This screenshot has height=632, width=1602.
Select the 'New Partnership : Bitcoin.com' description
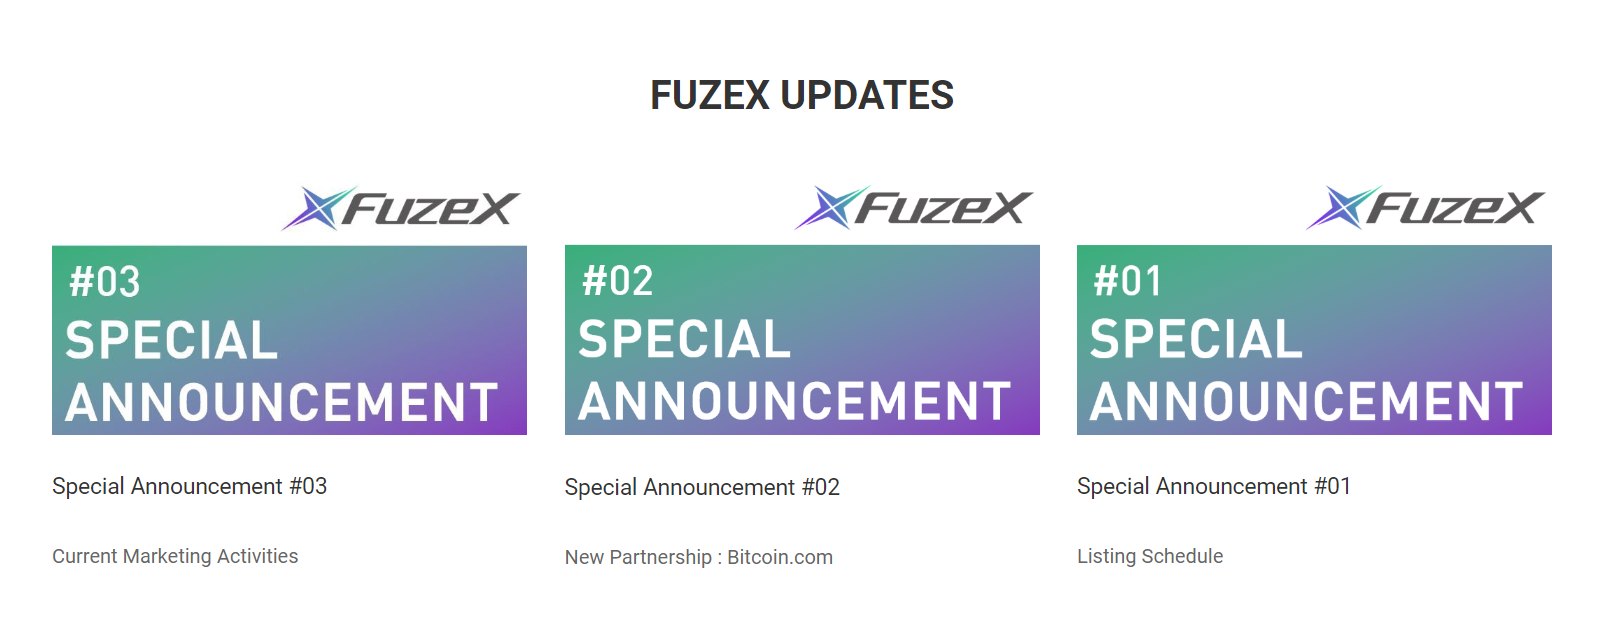click(x=699, y=557)
